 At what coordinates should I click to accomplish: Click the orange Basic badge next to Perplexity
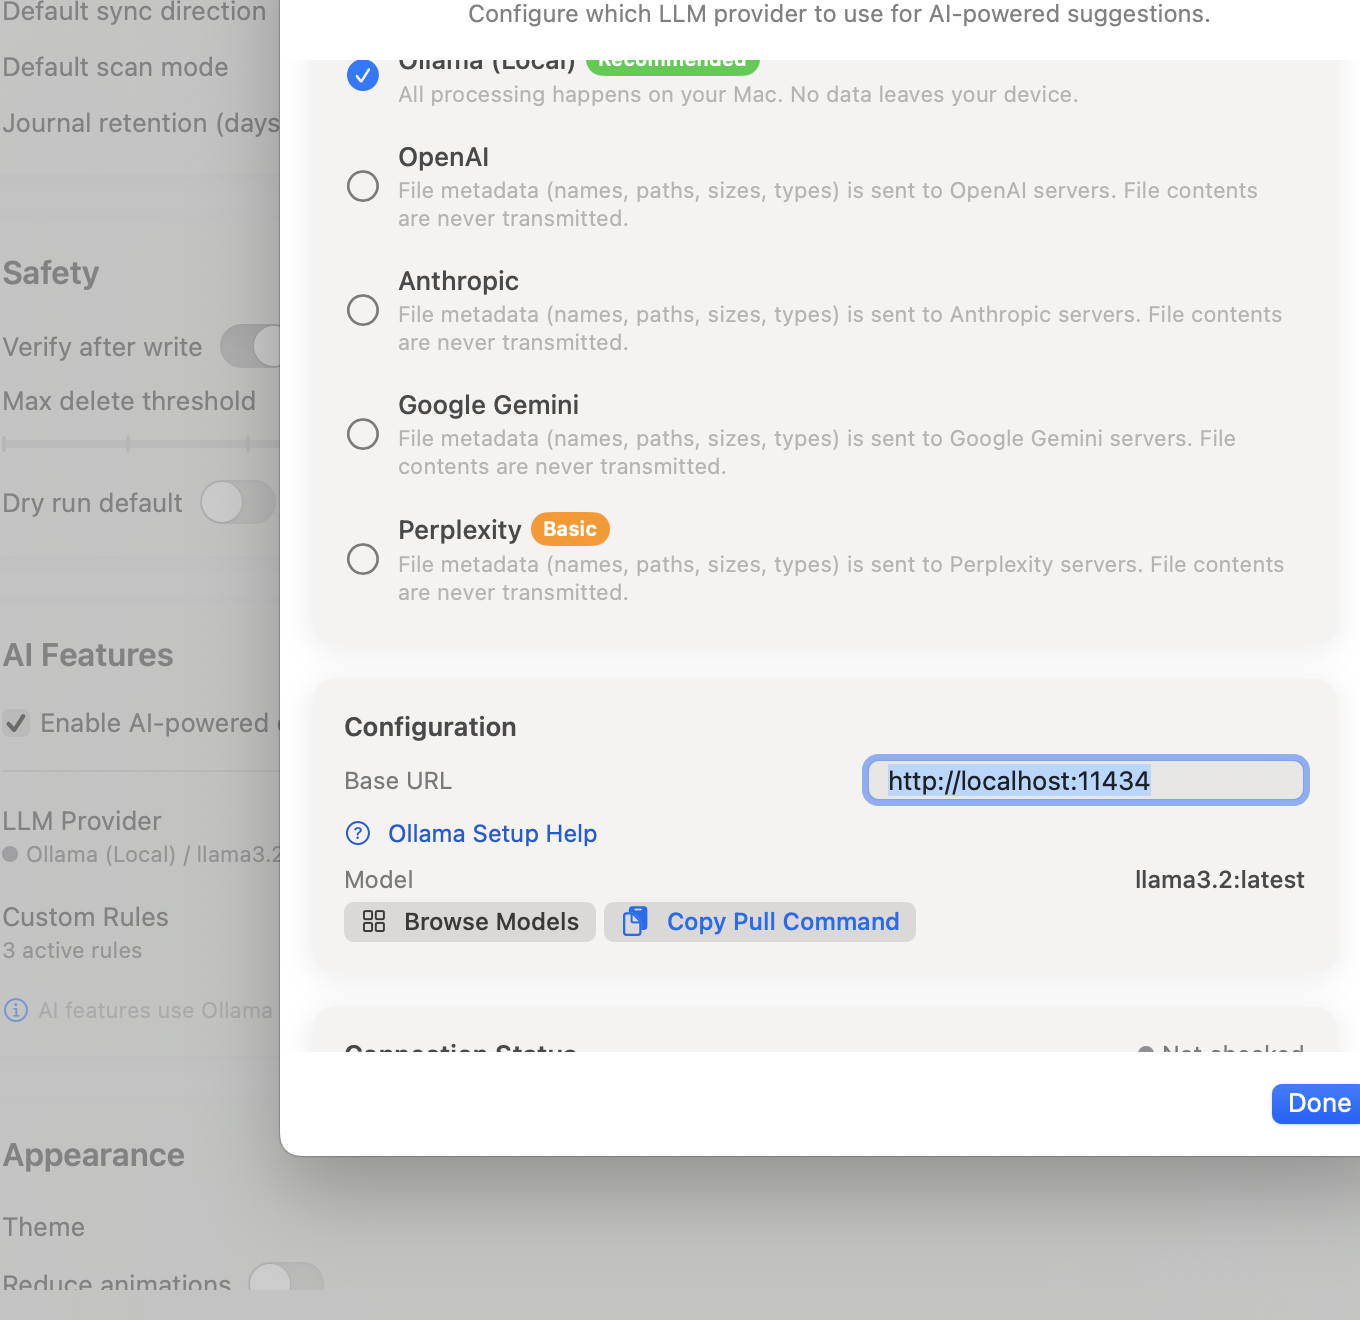point(570,529)
